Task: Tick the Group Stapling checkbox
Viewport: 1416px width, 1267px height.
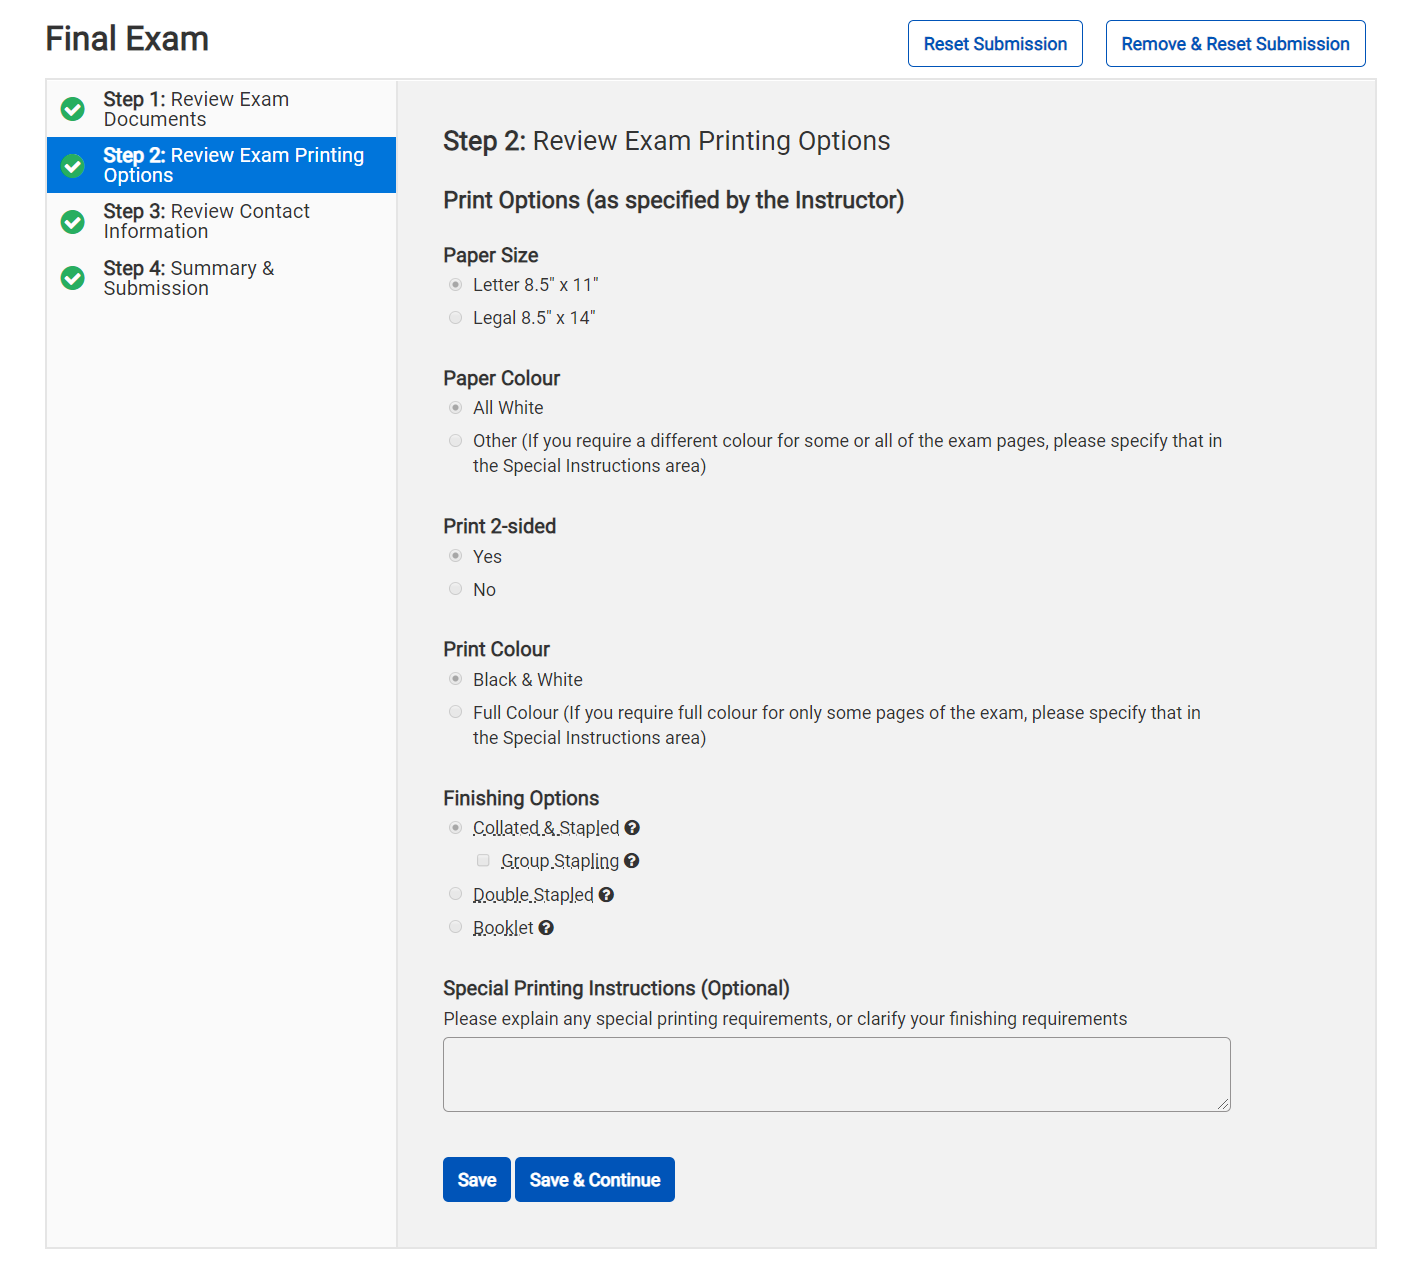Action: point(484,861)
